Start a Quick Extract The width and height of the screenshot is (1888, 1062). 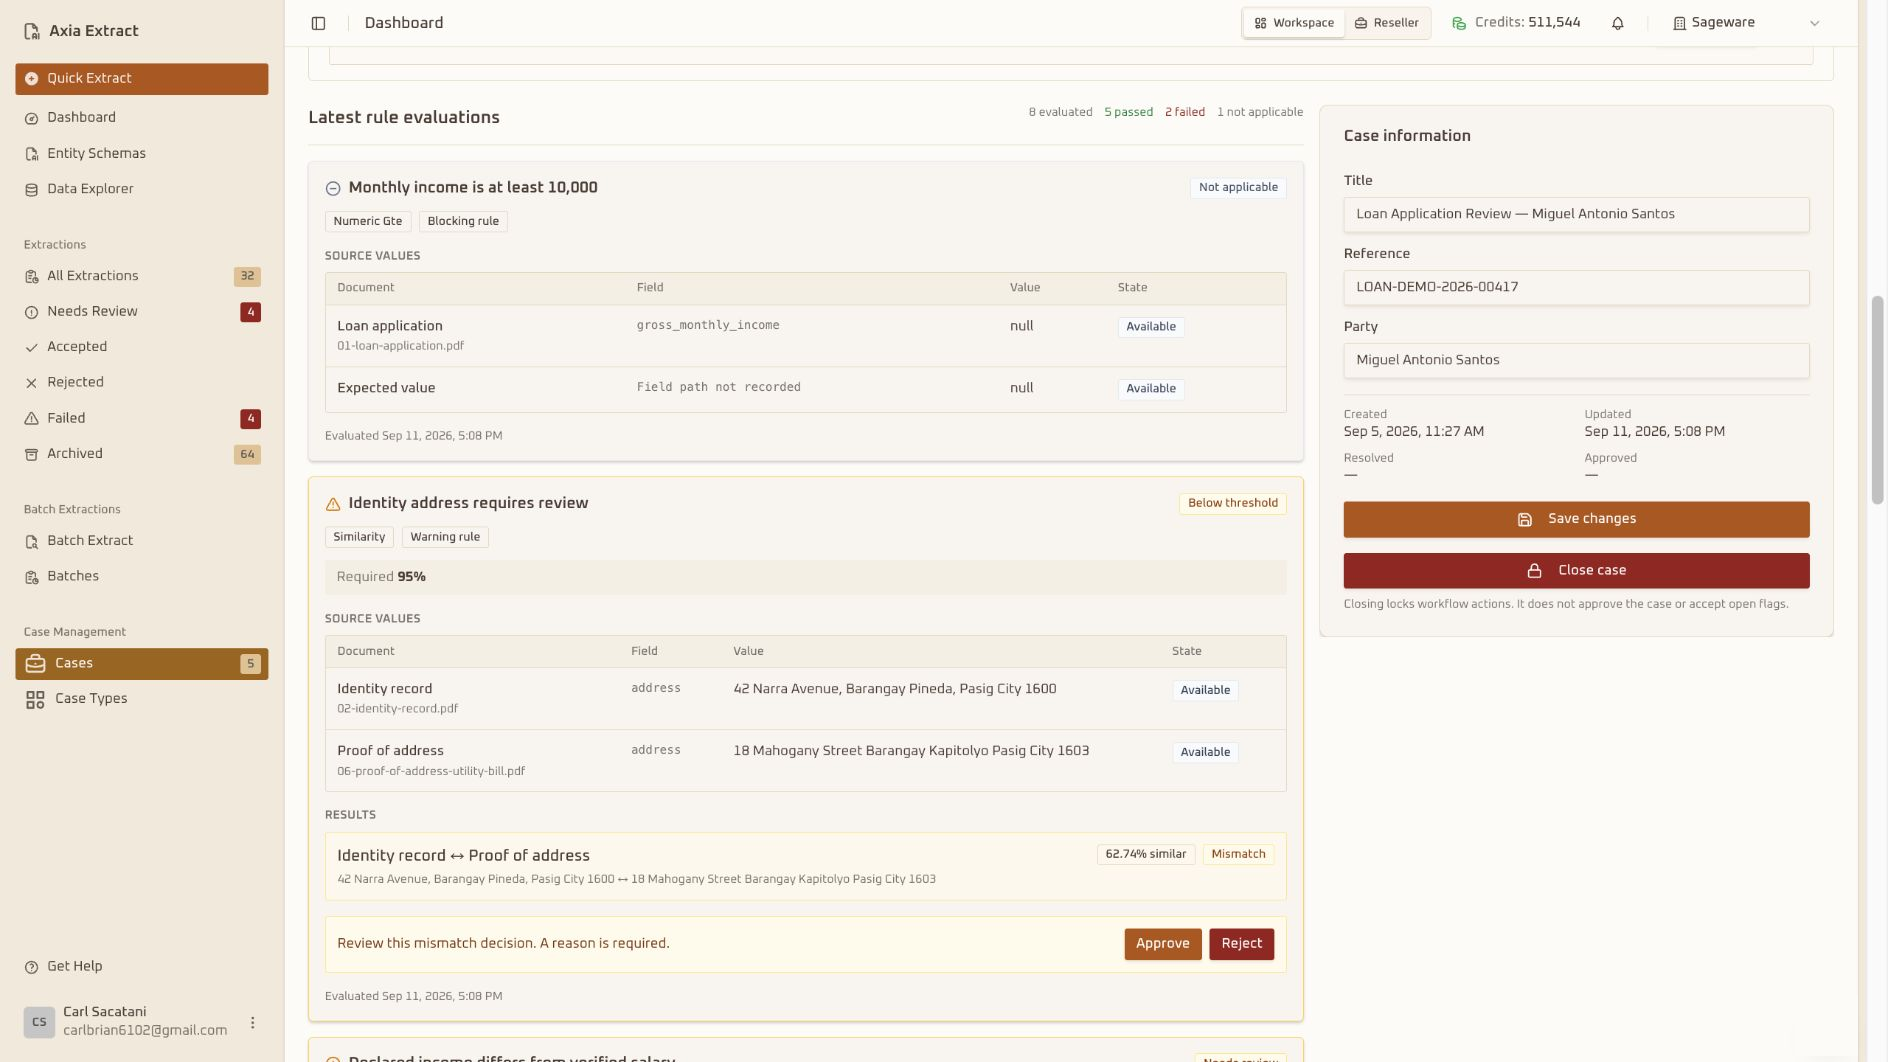[x=142, y=79]
